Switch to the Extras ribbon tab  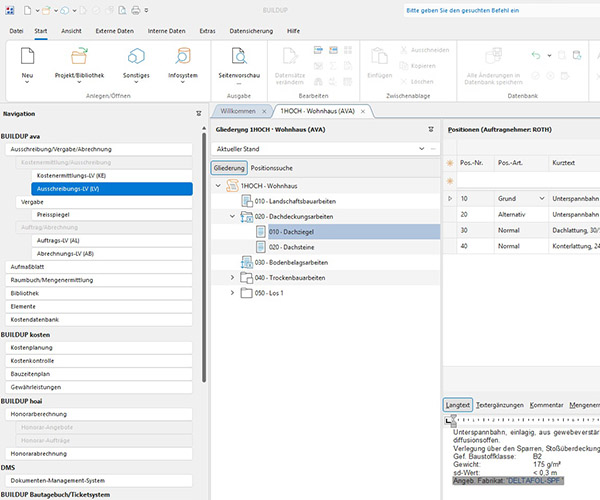pyautogui.click(x=207, y=31)
